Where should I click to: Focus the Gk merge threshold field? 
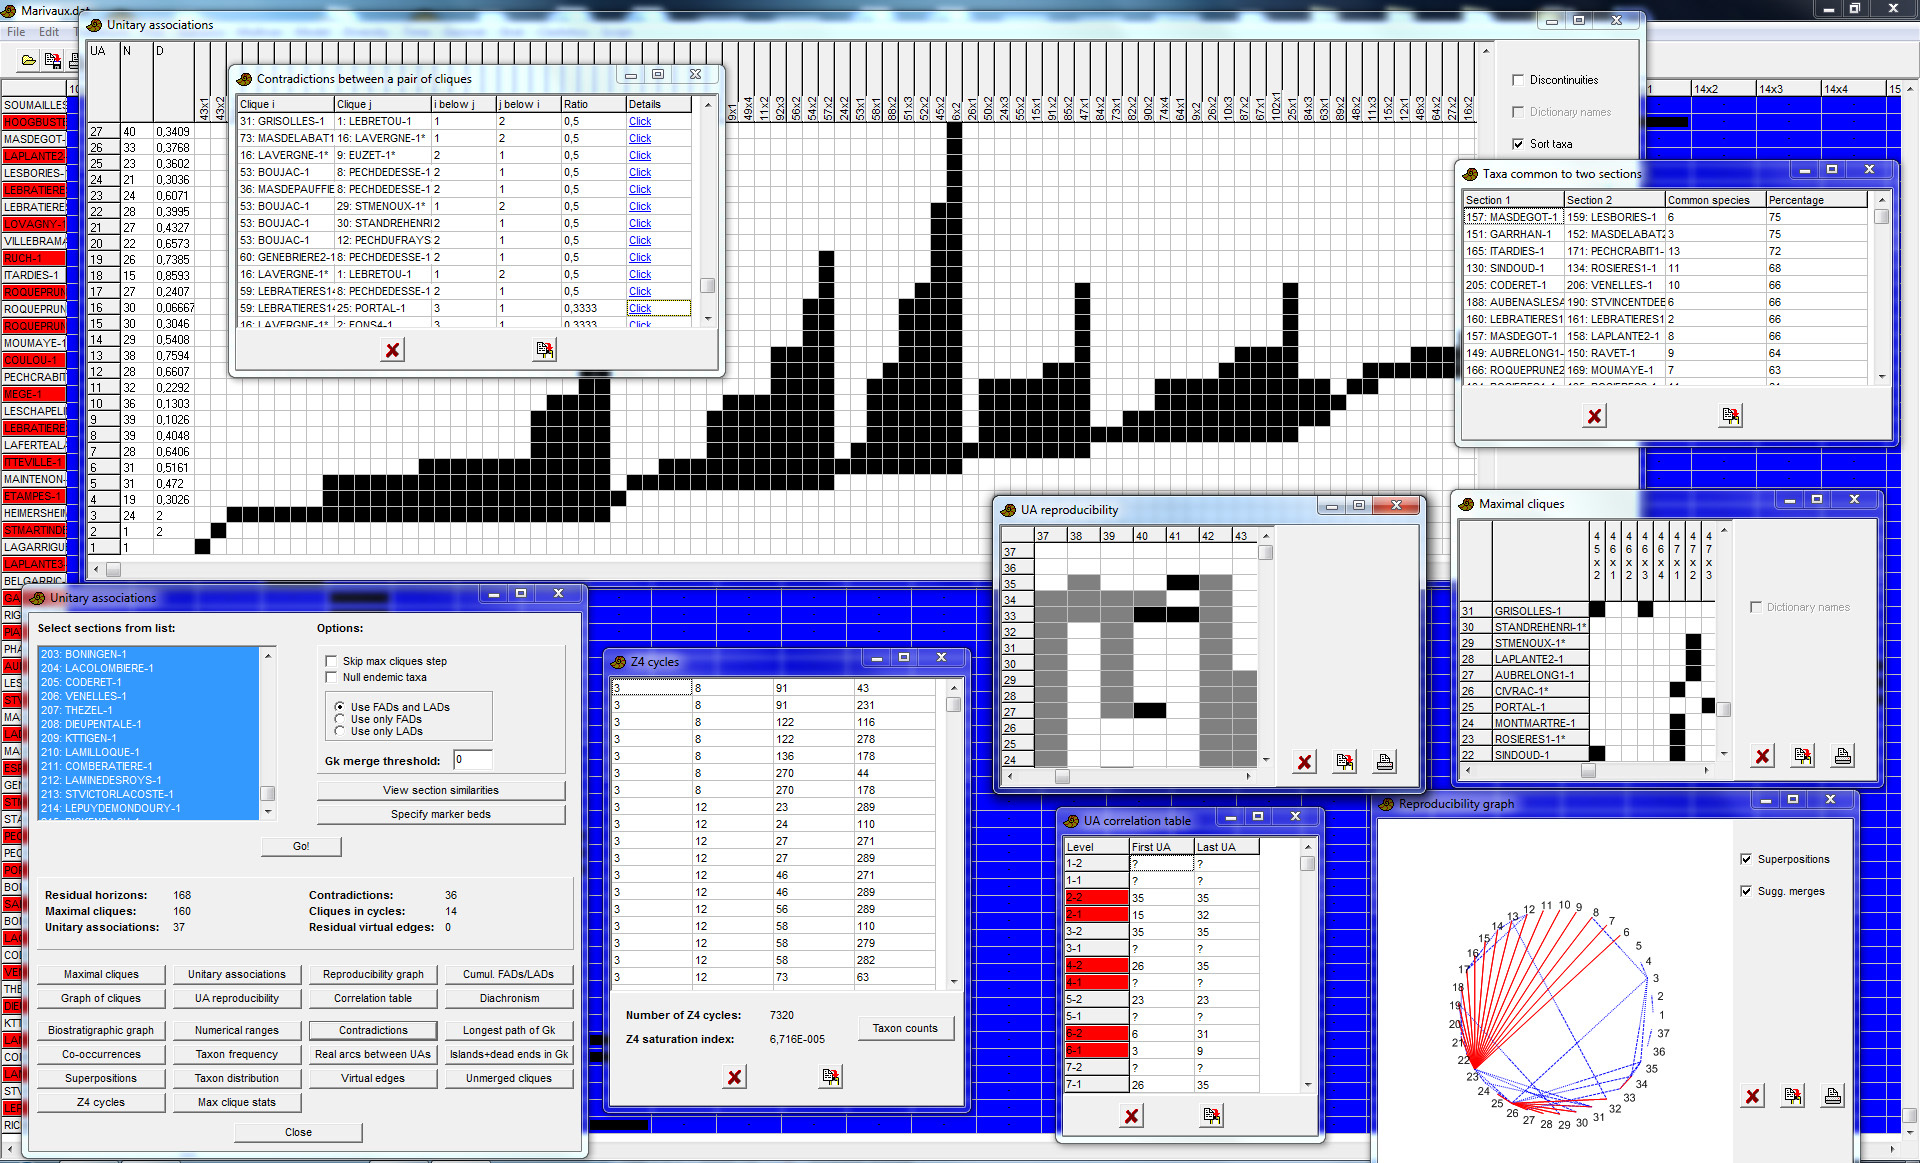coord(472,760)
